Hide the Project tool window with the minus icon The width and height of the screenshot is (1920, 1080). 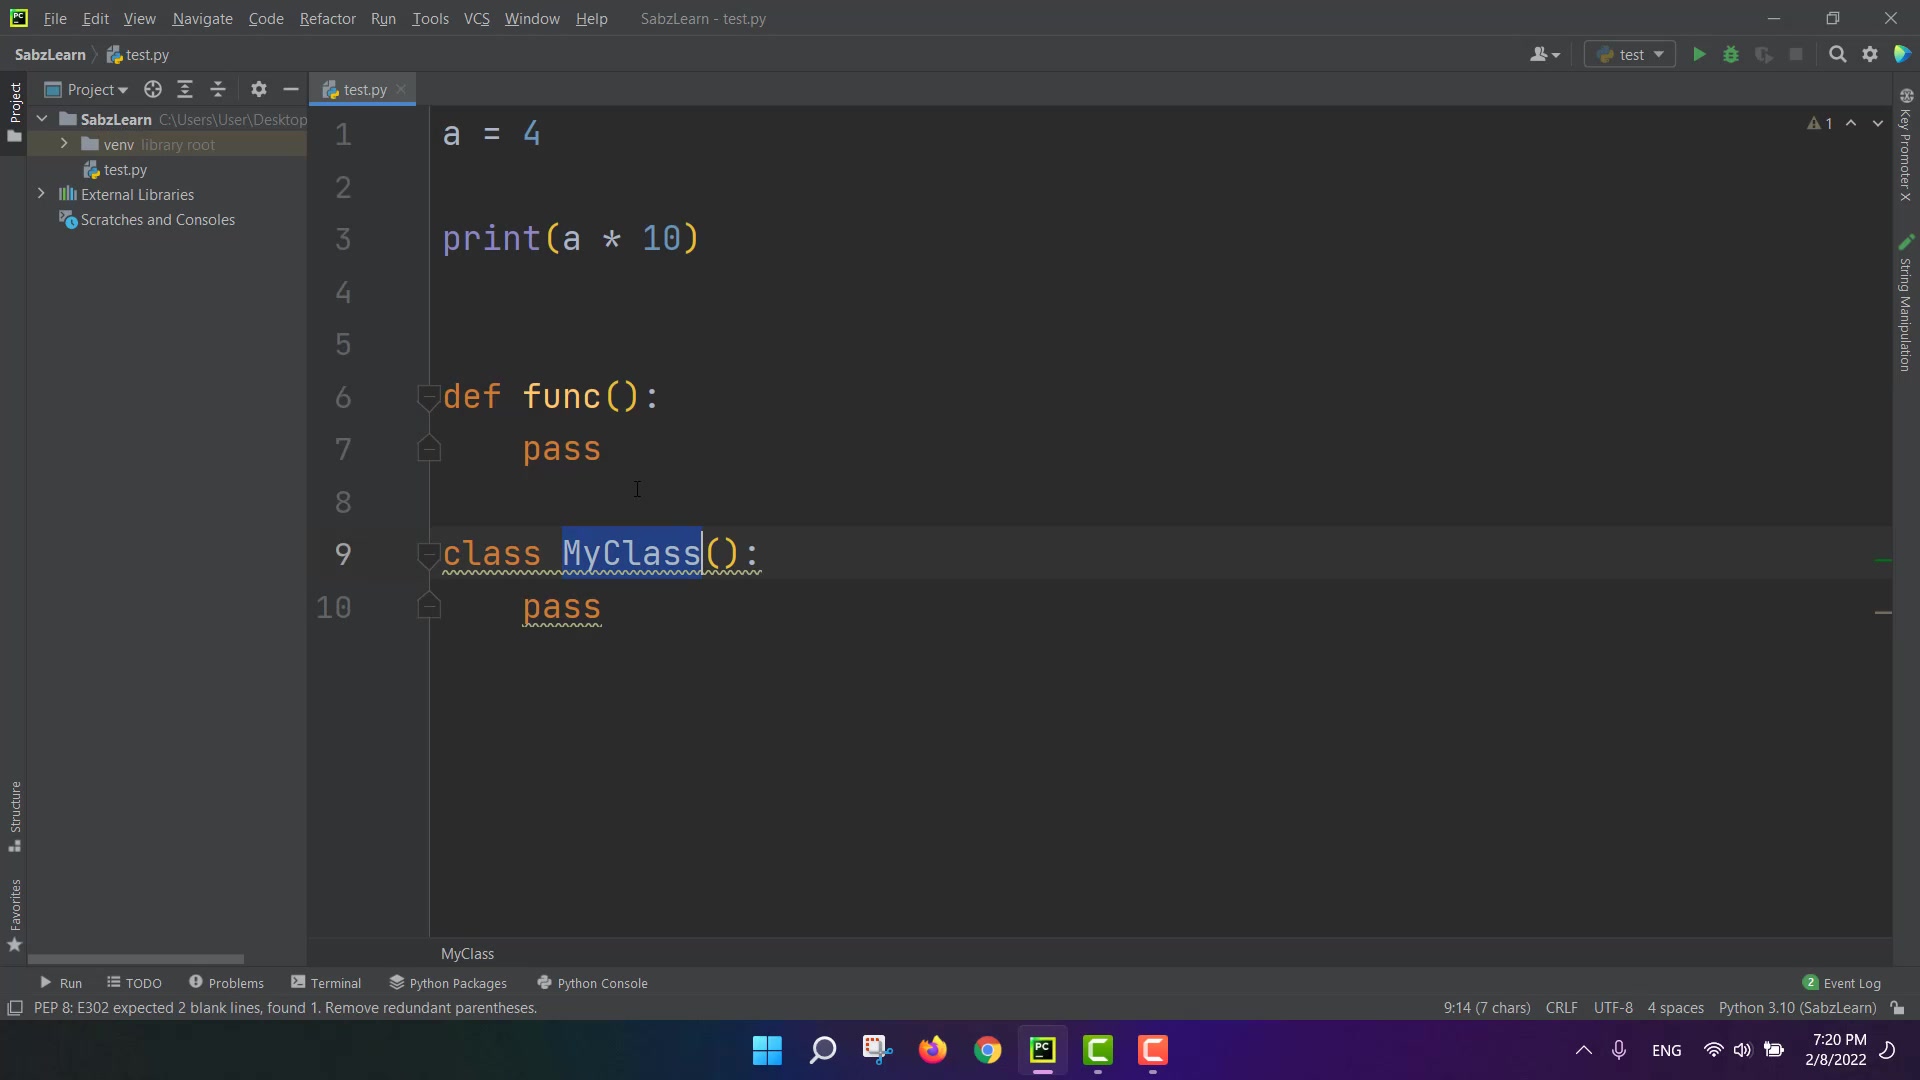(x=291, y=90)
